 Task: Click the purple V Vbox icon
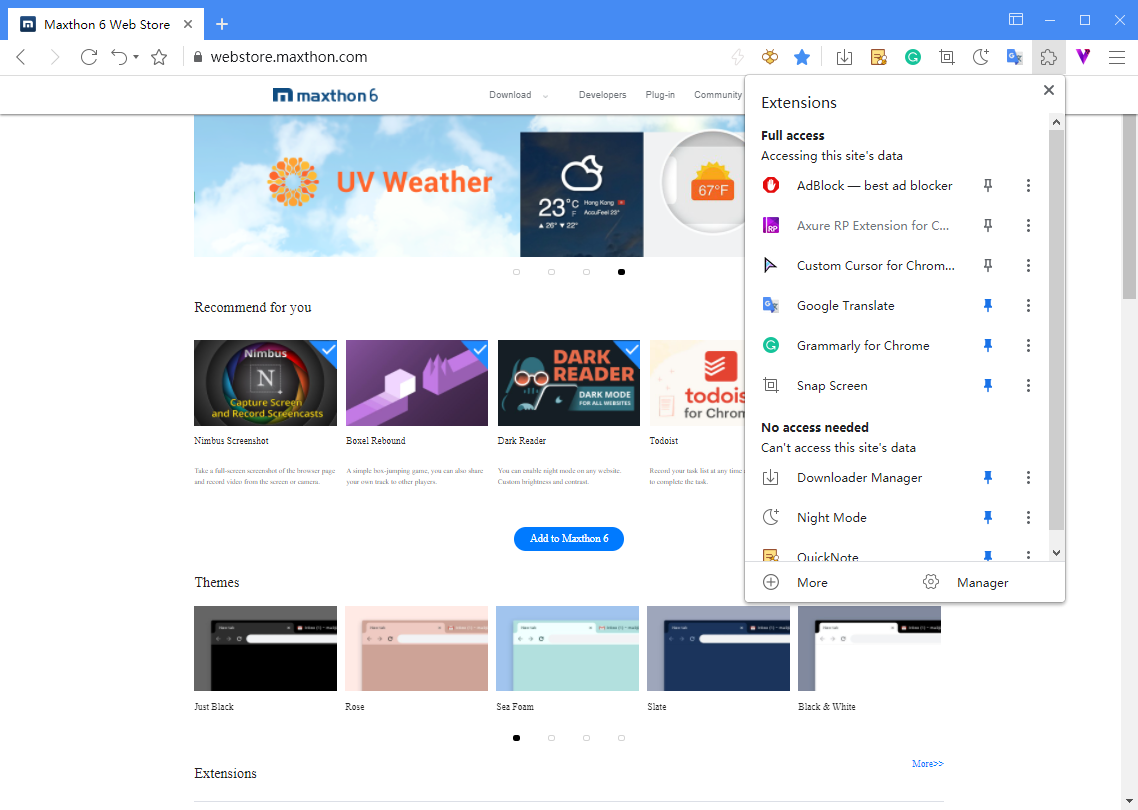click(x=1083, y=57)
